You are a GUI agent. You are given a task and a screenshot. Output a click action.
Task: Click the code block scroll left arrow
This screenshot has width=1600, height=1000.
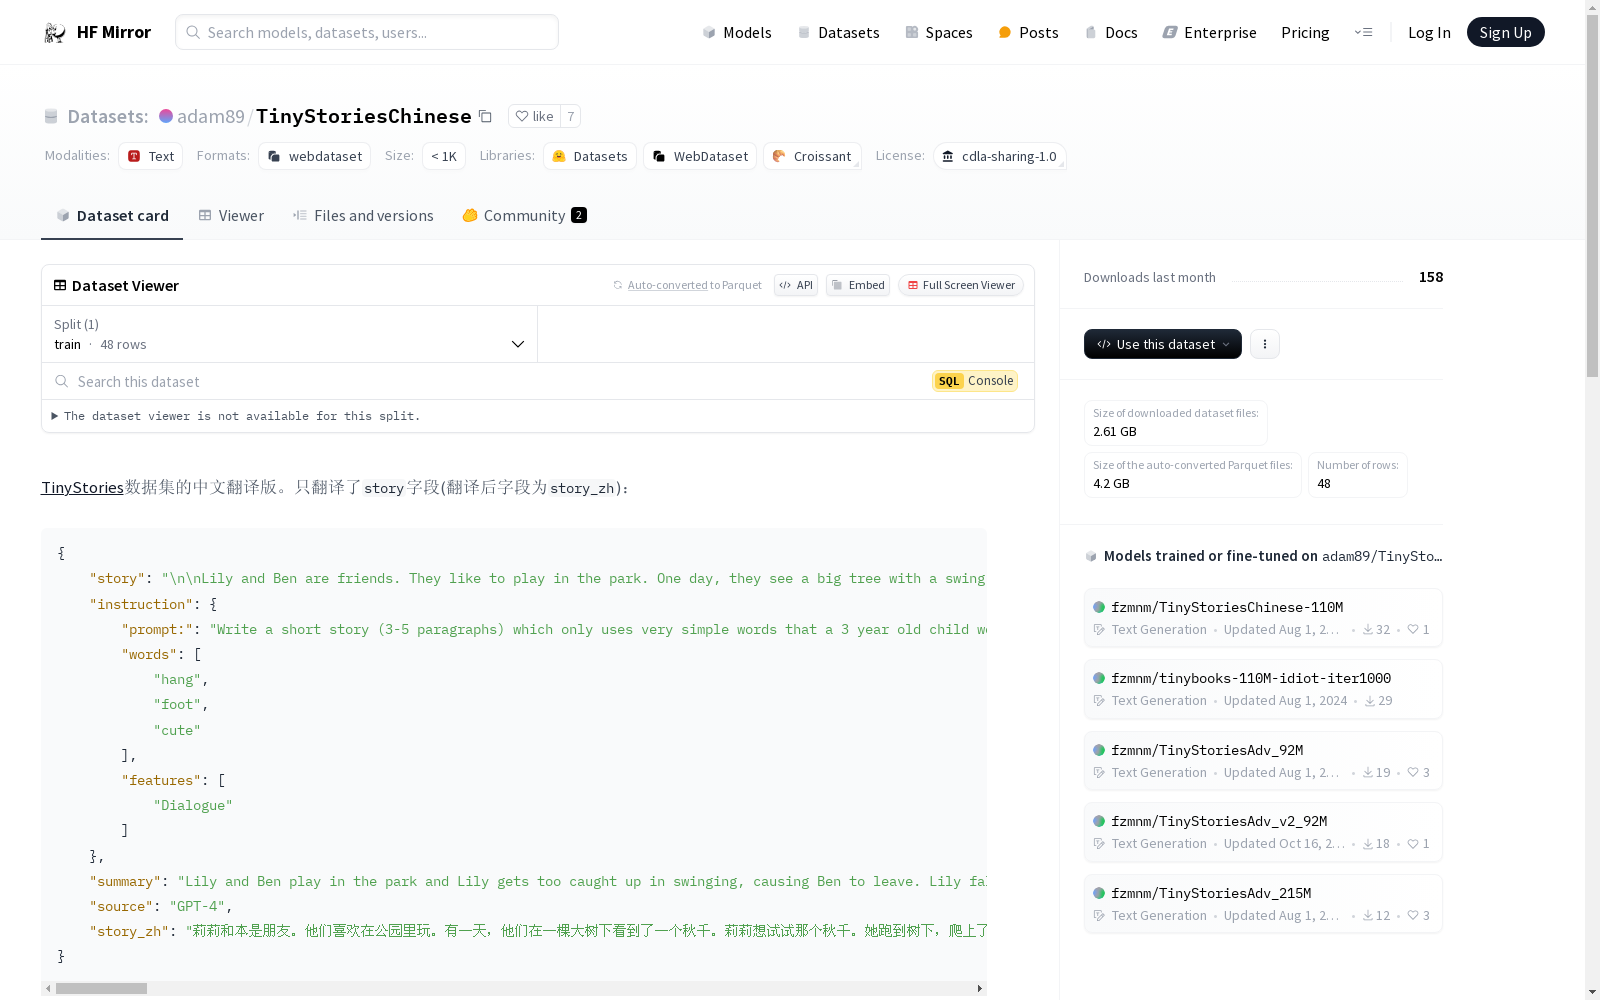click(48, 989)
